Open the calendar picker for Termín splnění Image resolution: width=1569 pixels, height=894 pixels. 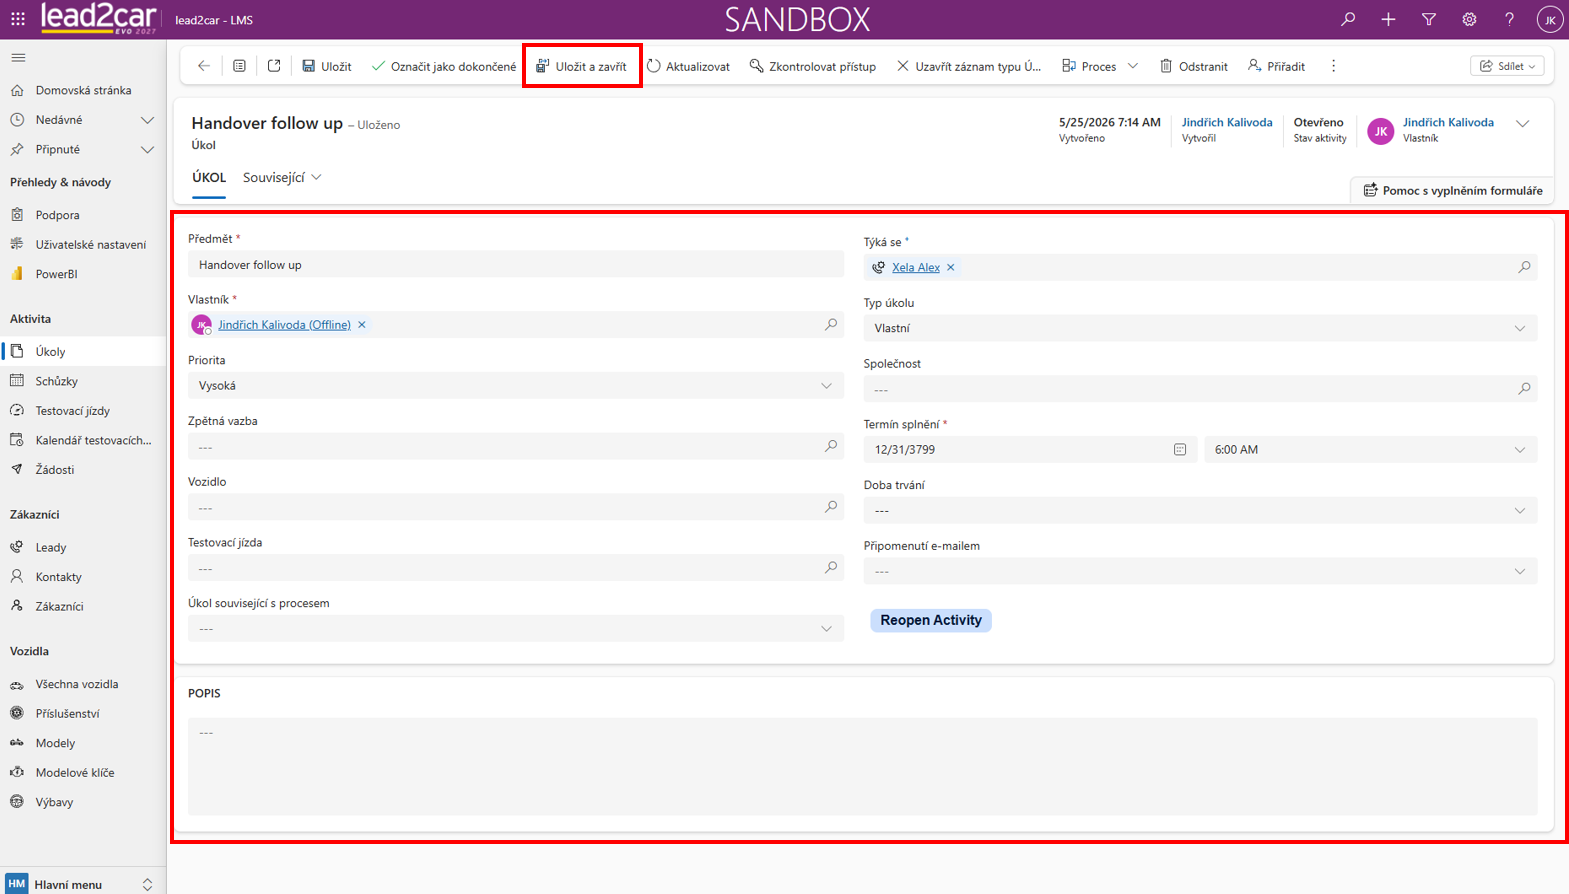tap(1180, 450)
